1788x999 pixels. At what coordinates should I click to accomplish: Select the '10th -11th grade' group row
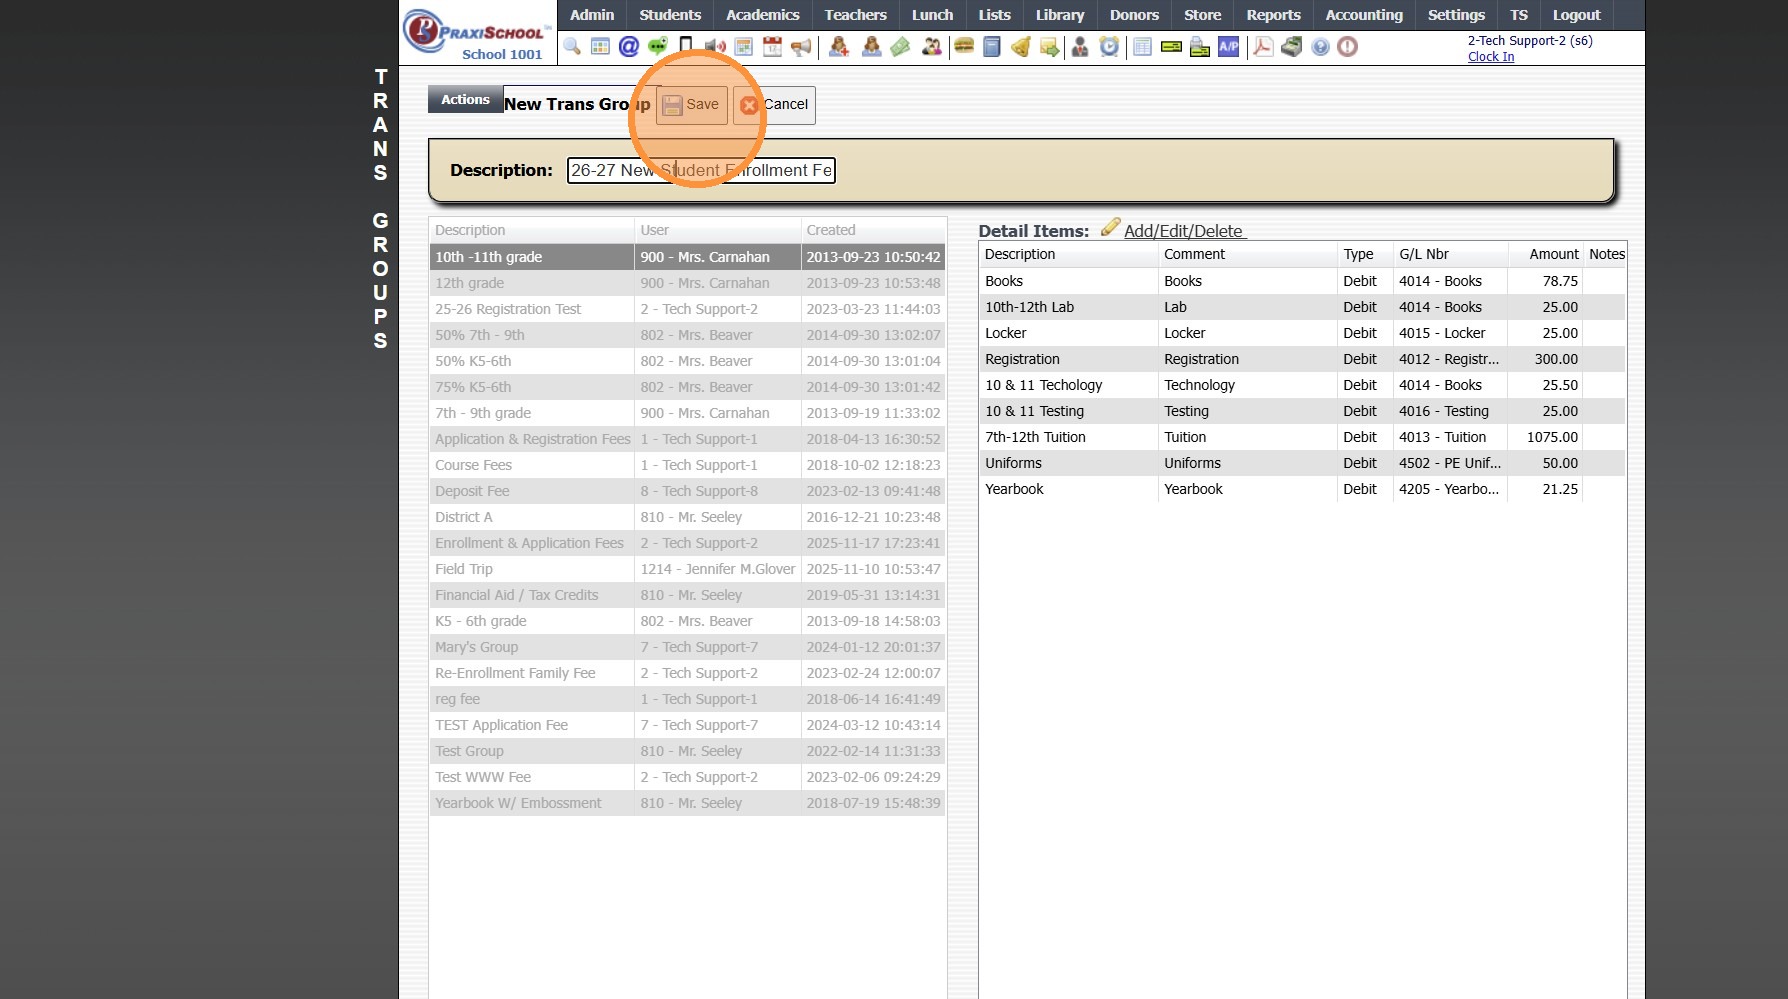pyautogui.click(x=687, y=257)
